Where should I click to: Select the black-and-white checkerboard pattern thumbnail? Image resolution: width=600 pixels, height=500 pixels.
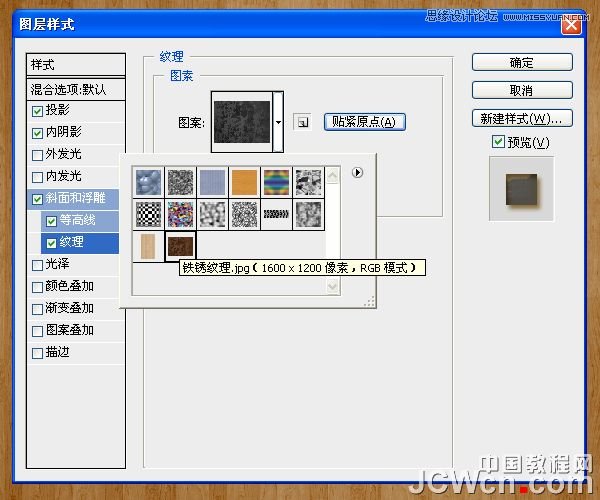coord(148,214)
